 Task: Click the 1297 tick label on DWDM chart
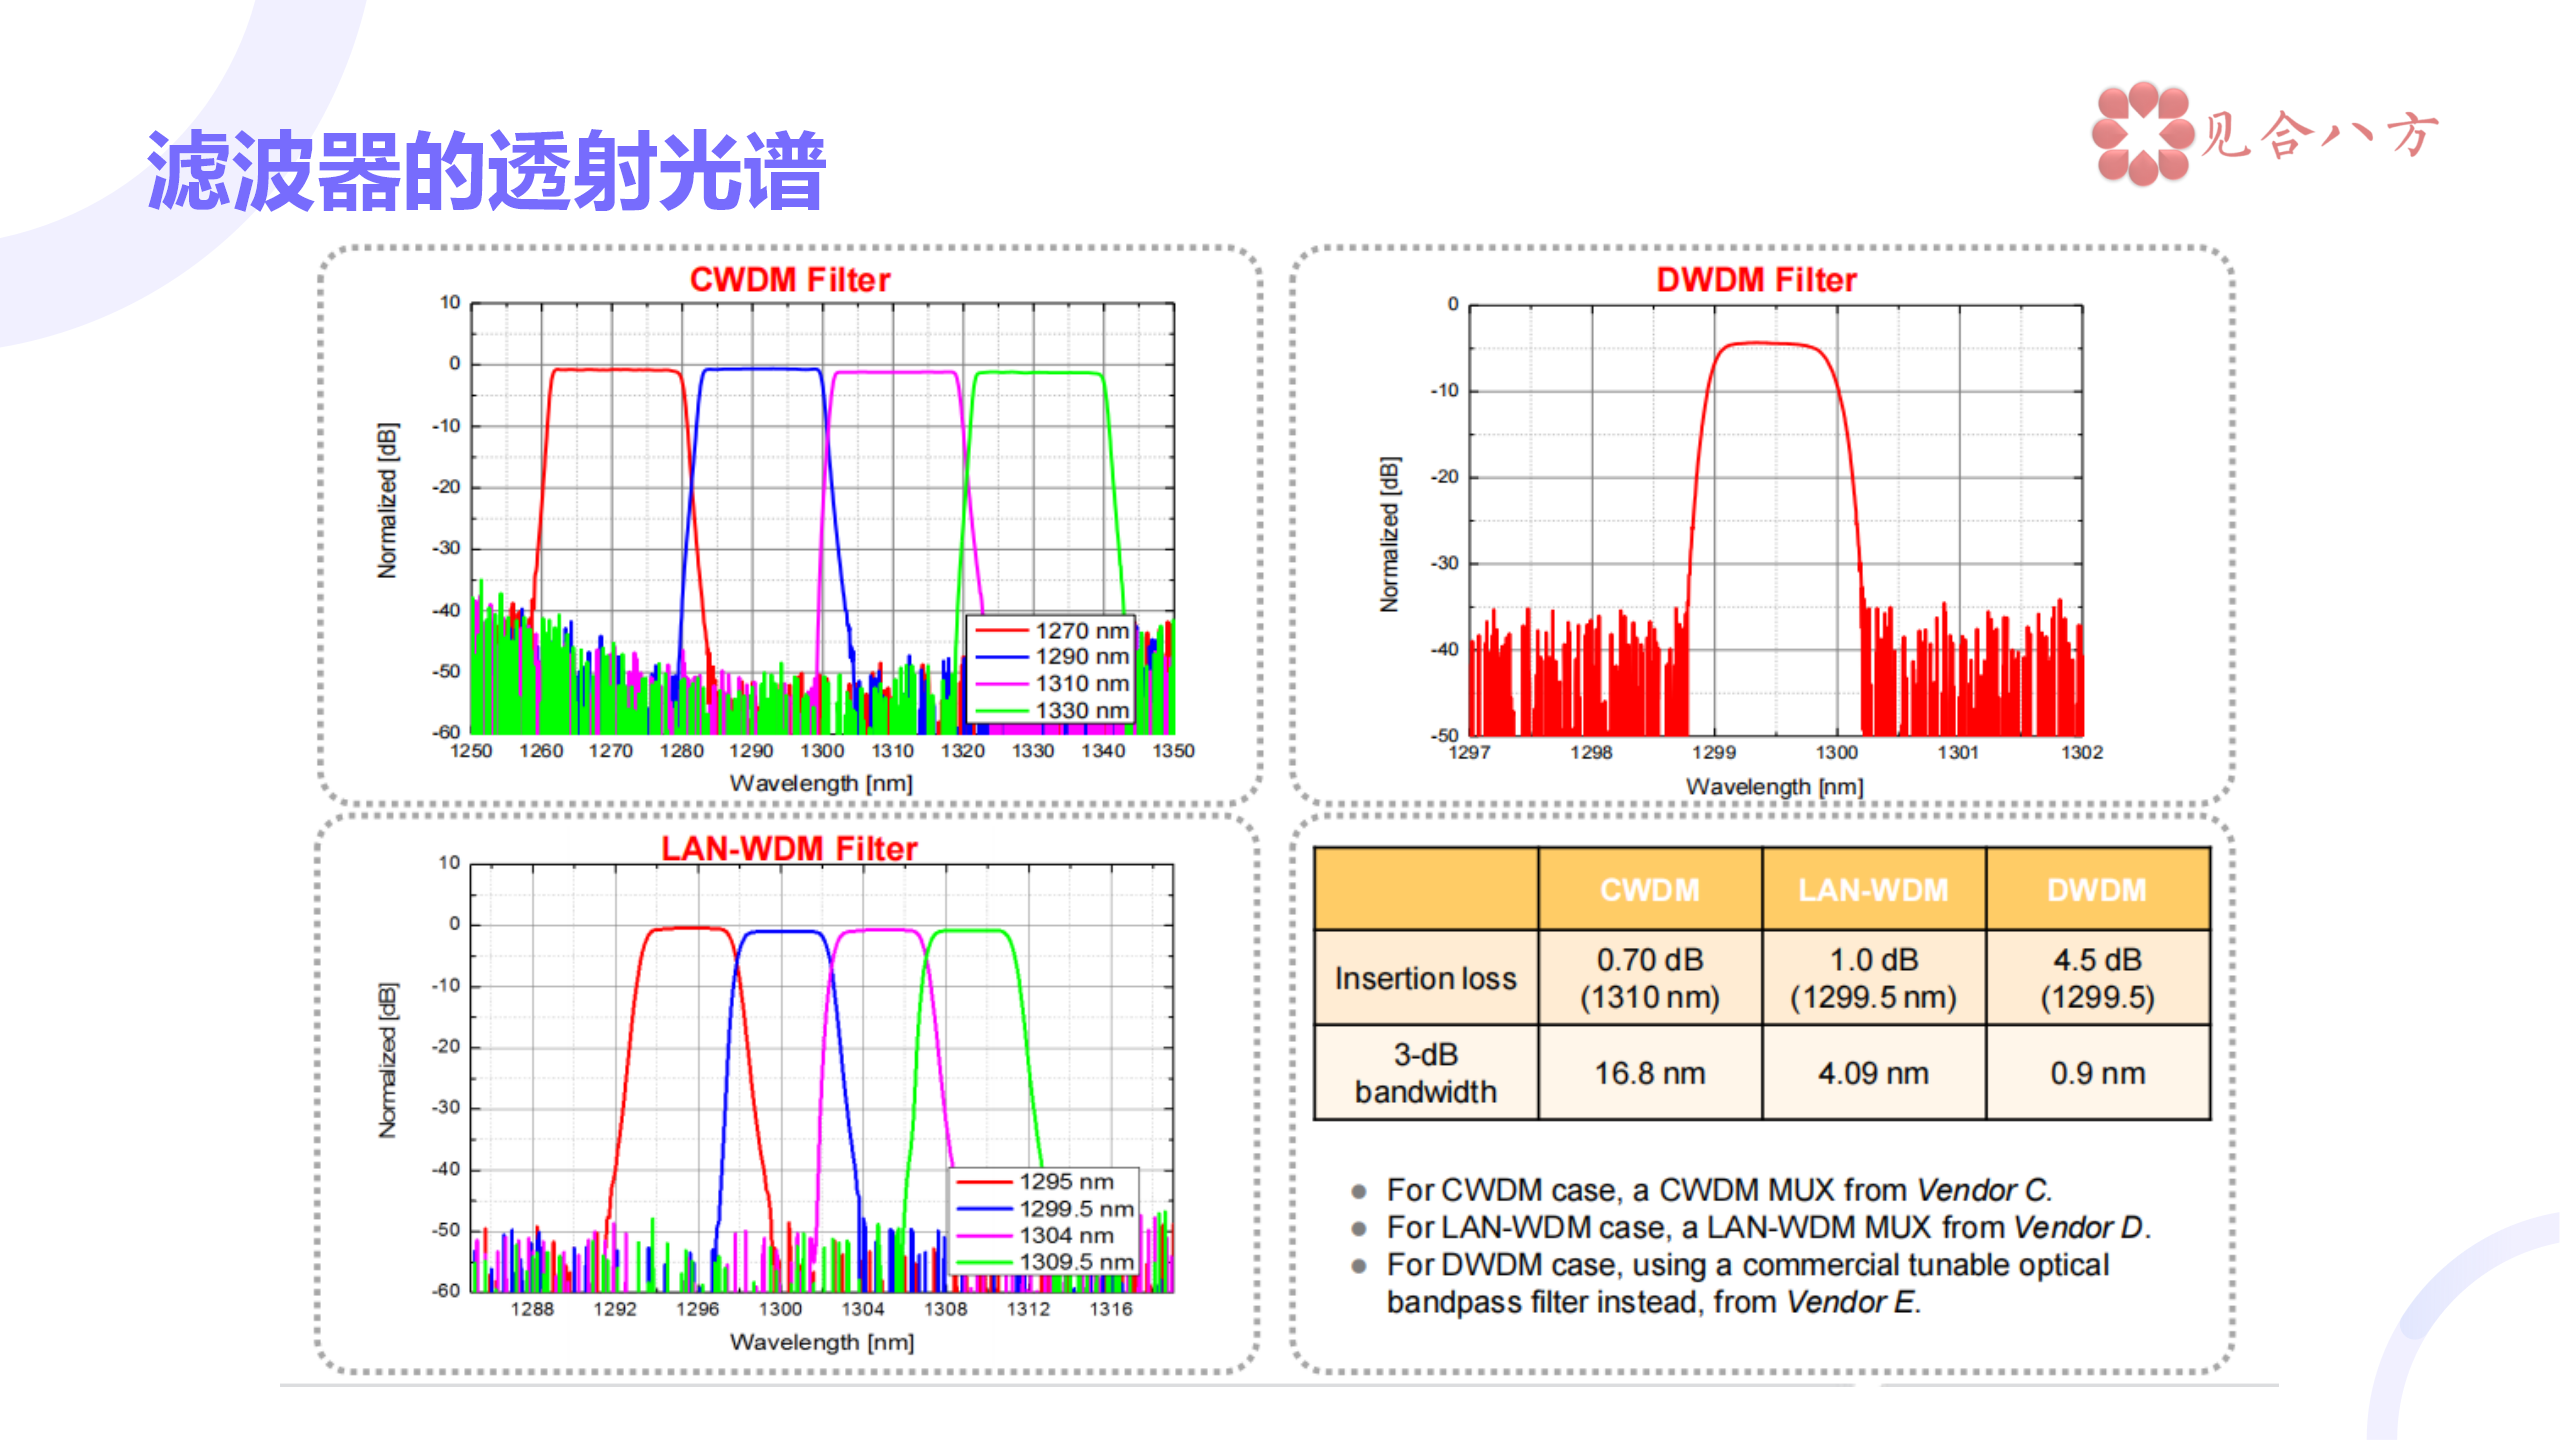tap(1469, 753)
